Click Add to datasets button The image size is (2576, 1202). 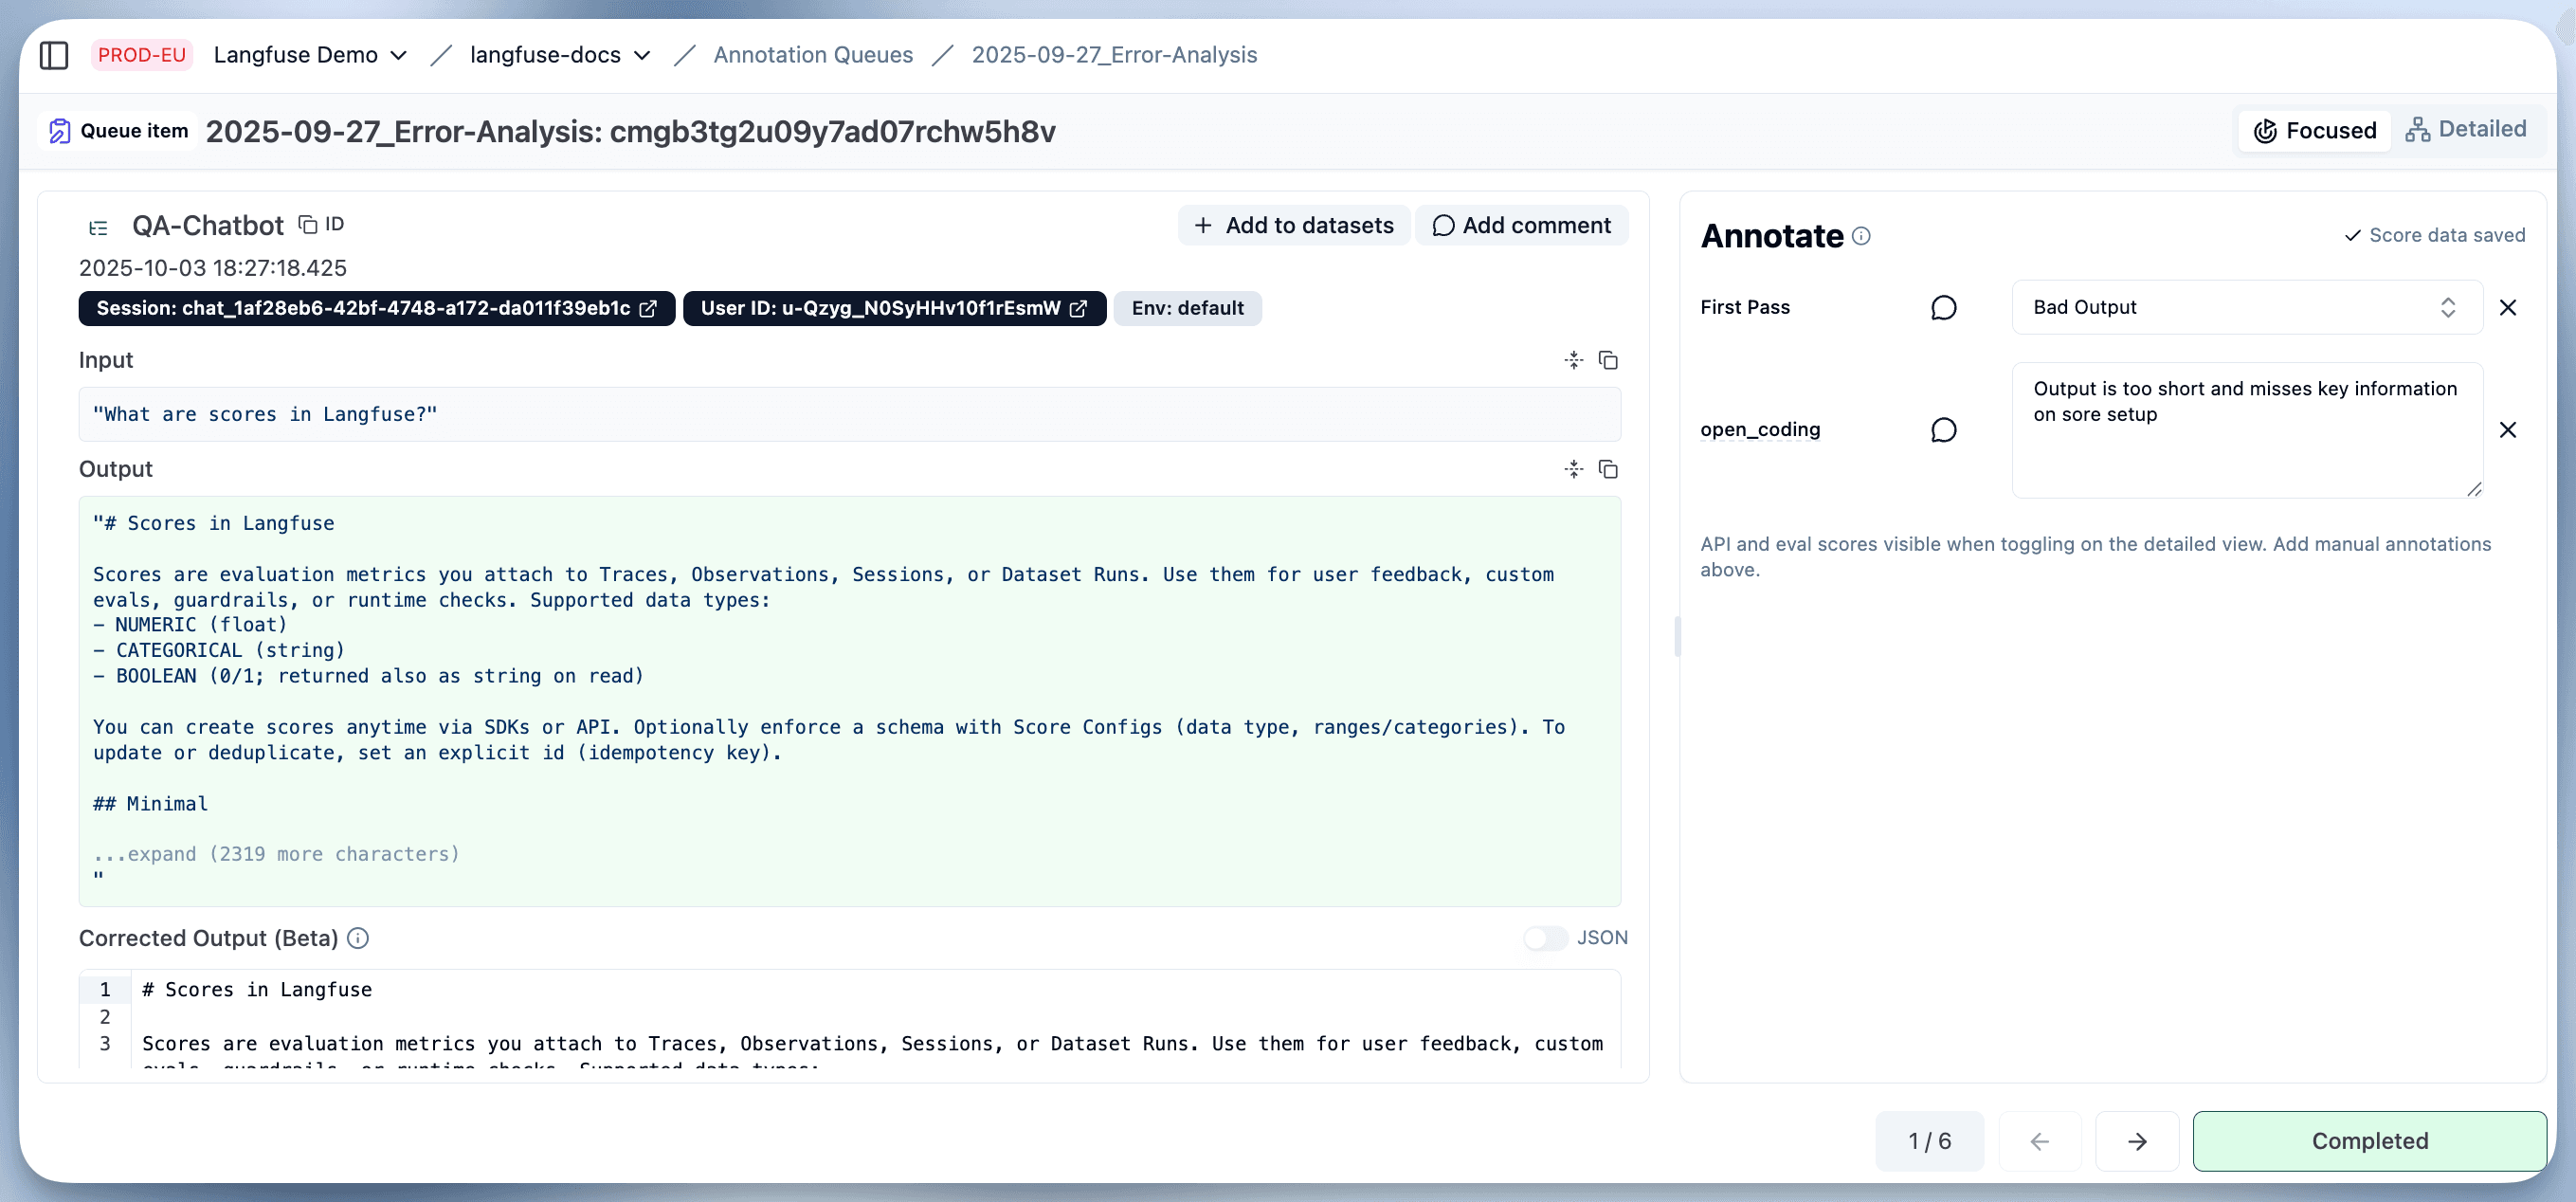pos(1293,225)
